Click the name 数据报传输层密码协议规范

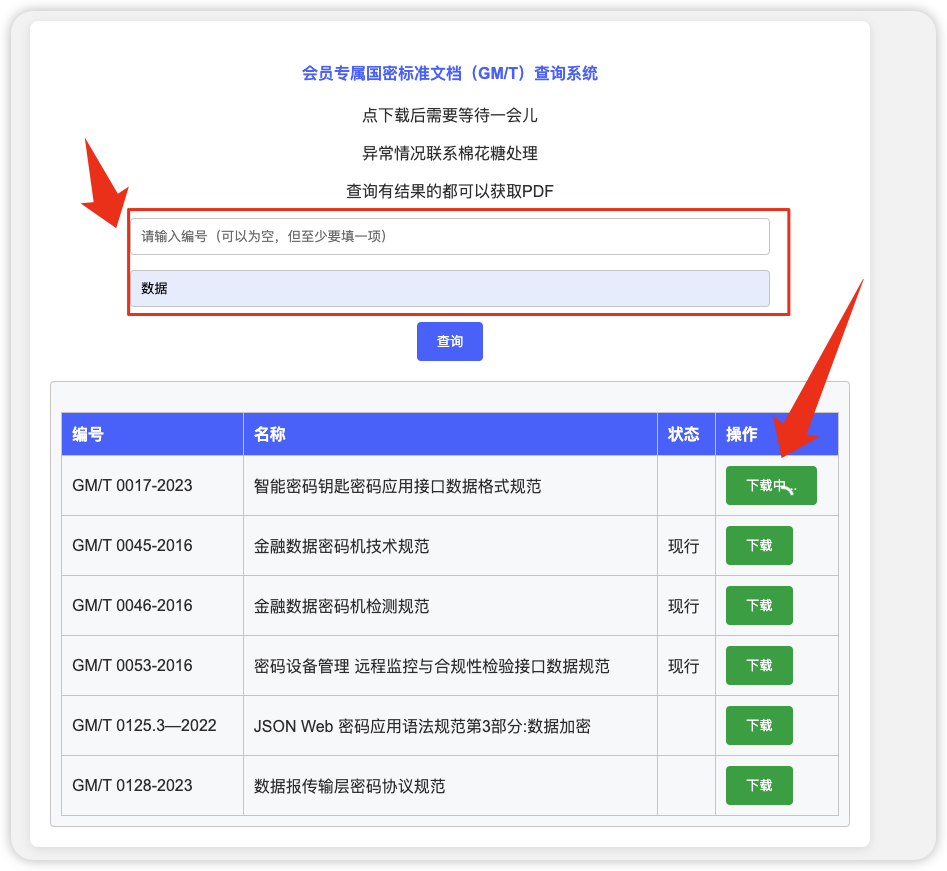(349, 786)
